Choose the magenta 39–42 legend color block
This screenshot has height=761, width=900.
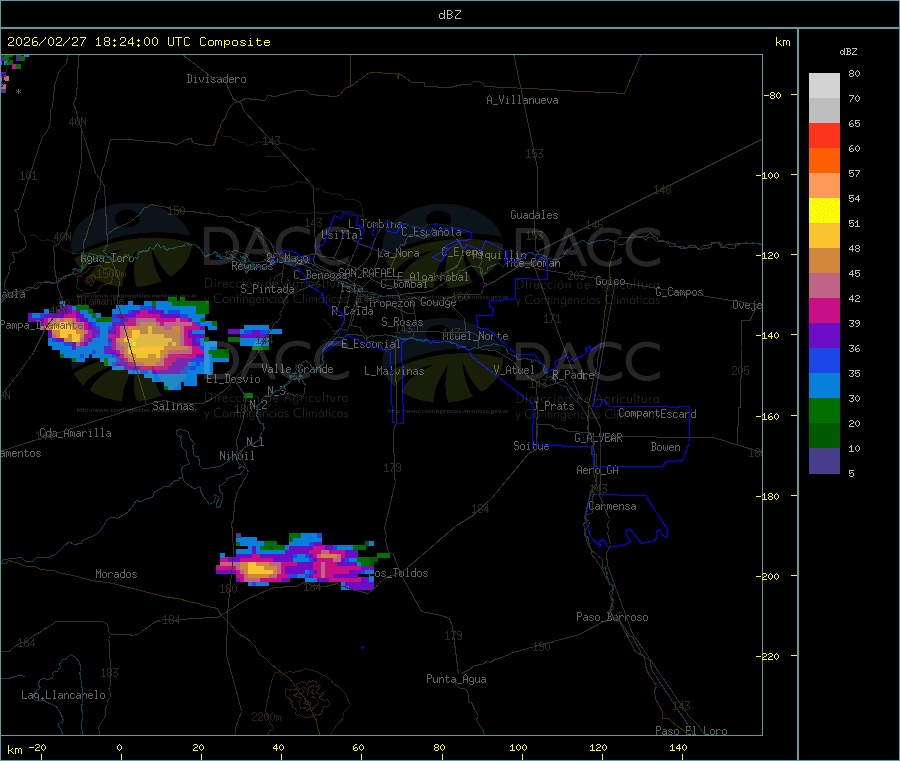coord(824,310)
